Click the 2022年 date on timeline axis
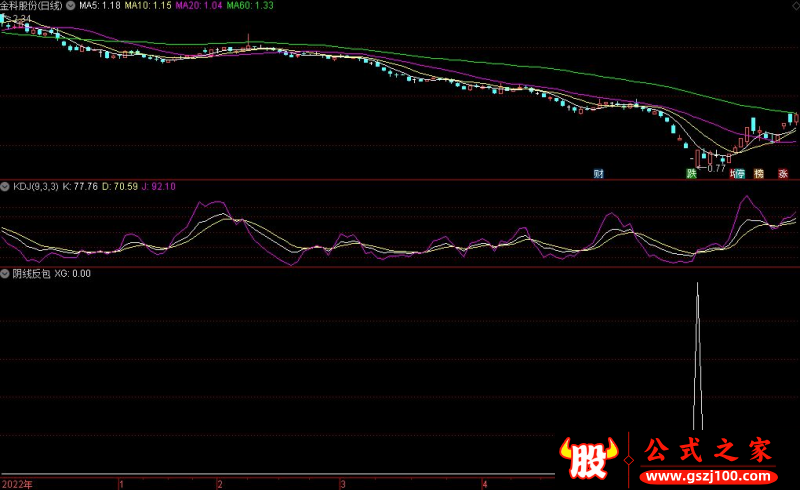Image resolution: width=800 pixels, height=490 pixels. click(16, 484)
